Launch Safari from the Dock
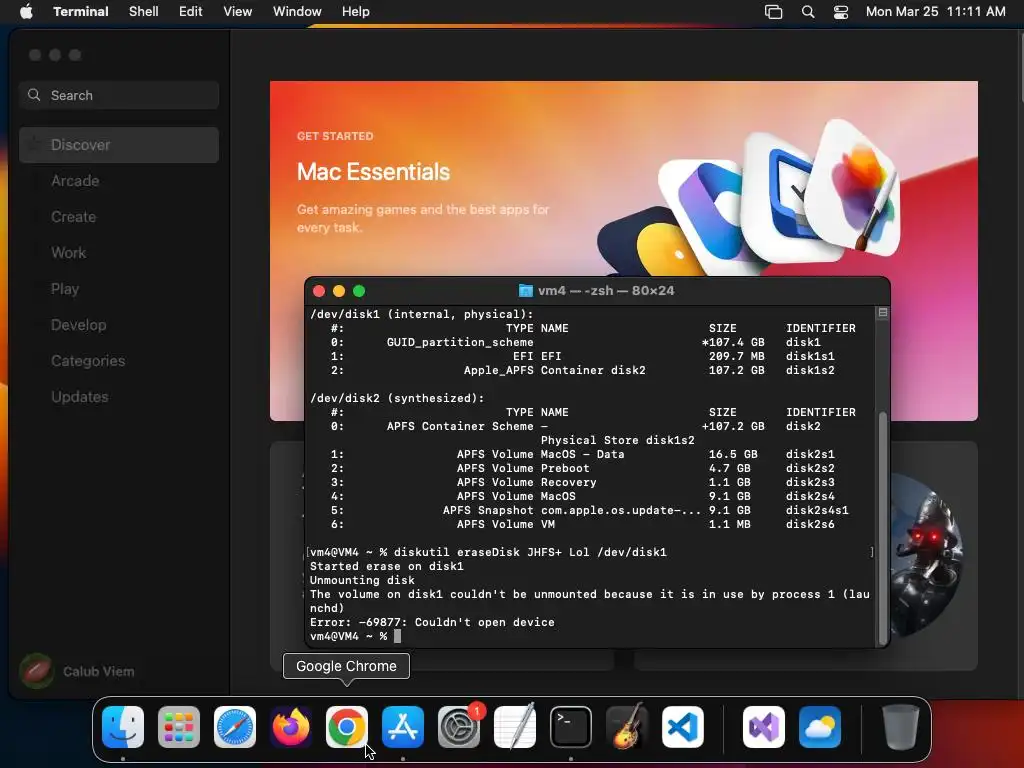 pos(235,727)
